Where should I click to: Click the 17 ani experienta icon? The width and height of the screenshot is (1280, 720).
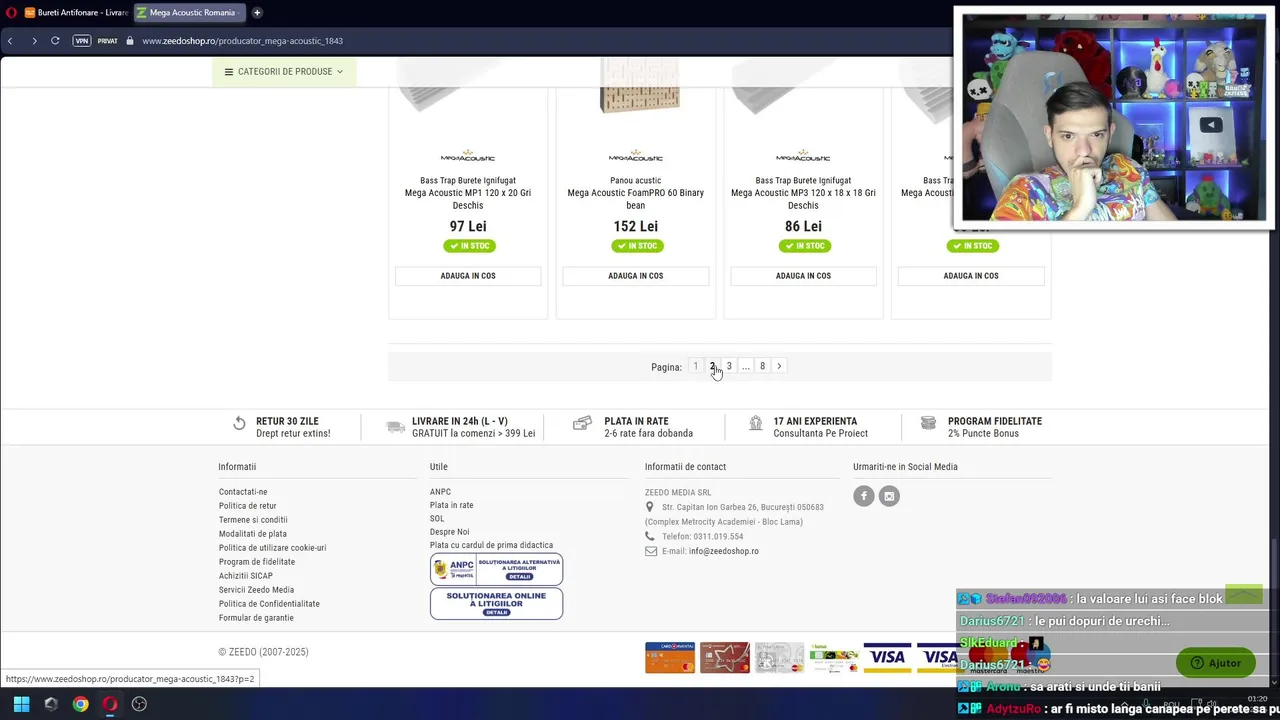[756, 424]
